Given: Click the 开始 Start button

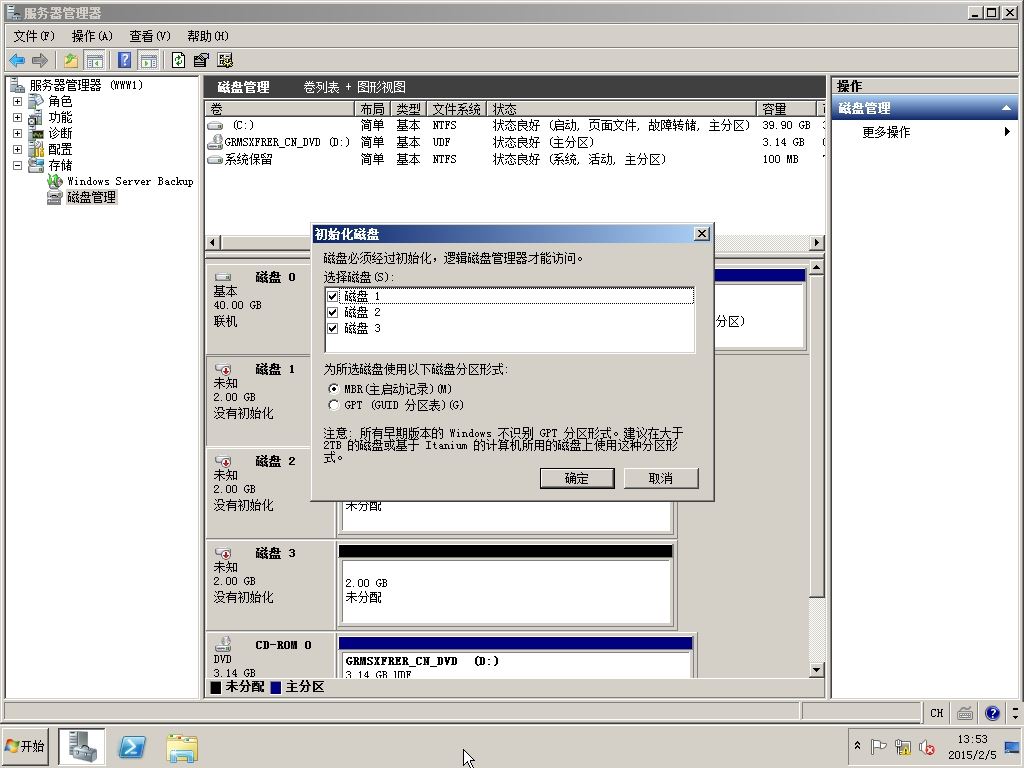Looking at the screenshot, I should [25, 746].
